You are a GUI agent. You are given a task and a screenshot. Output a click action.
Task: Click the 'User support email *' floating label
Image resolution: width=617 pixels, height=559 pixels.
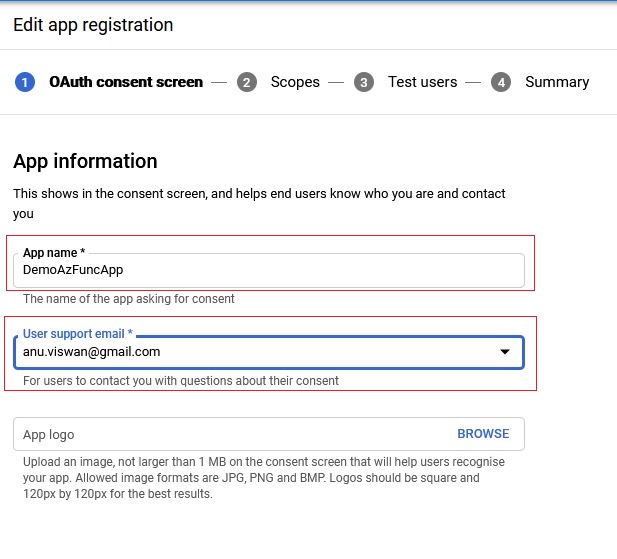(78, 332)
